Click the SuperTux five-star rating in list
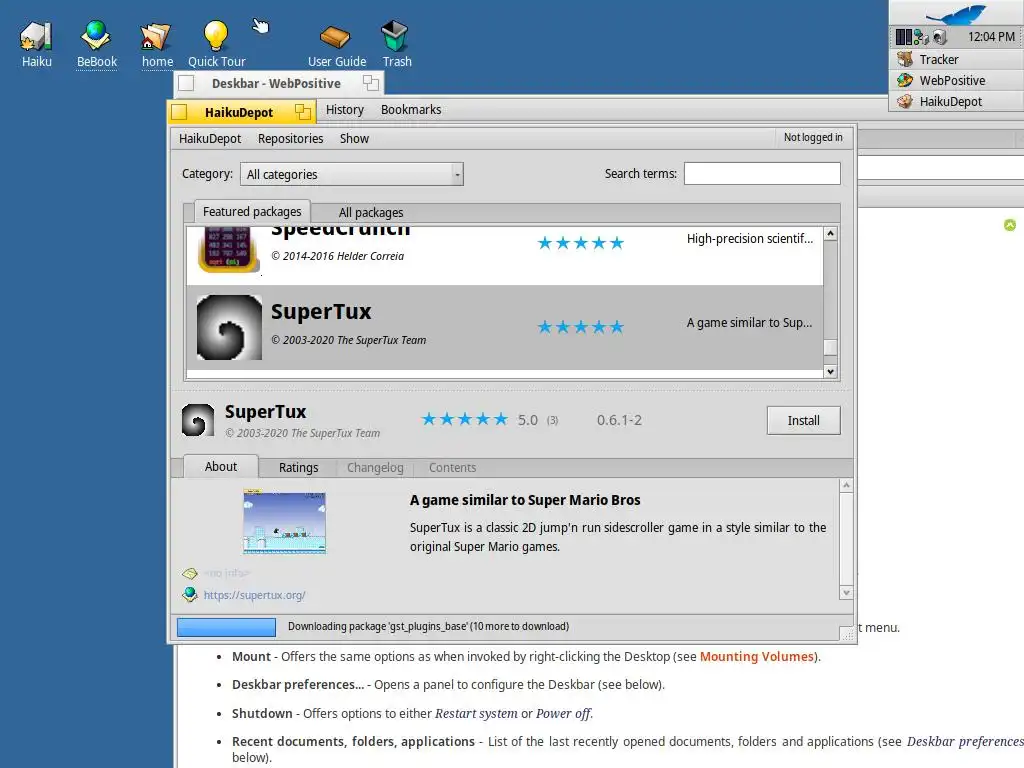 581,327
